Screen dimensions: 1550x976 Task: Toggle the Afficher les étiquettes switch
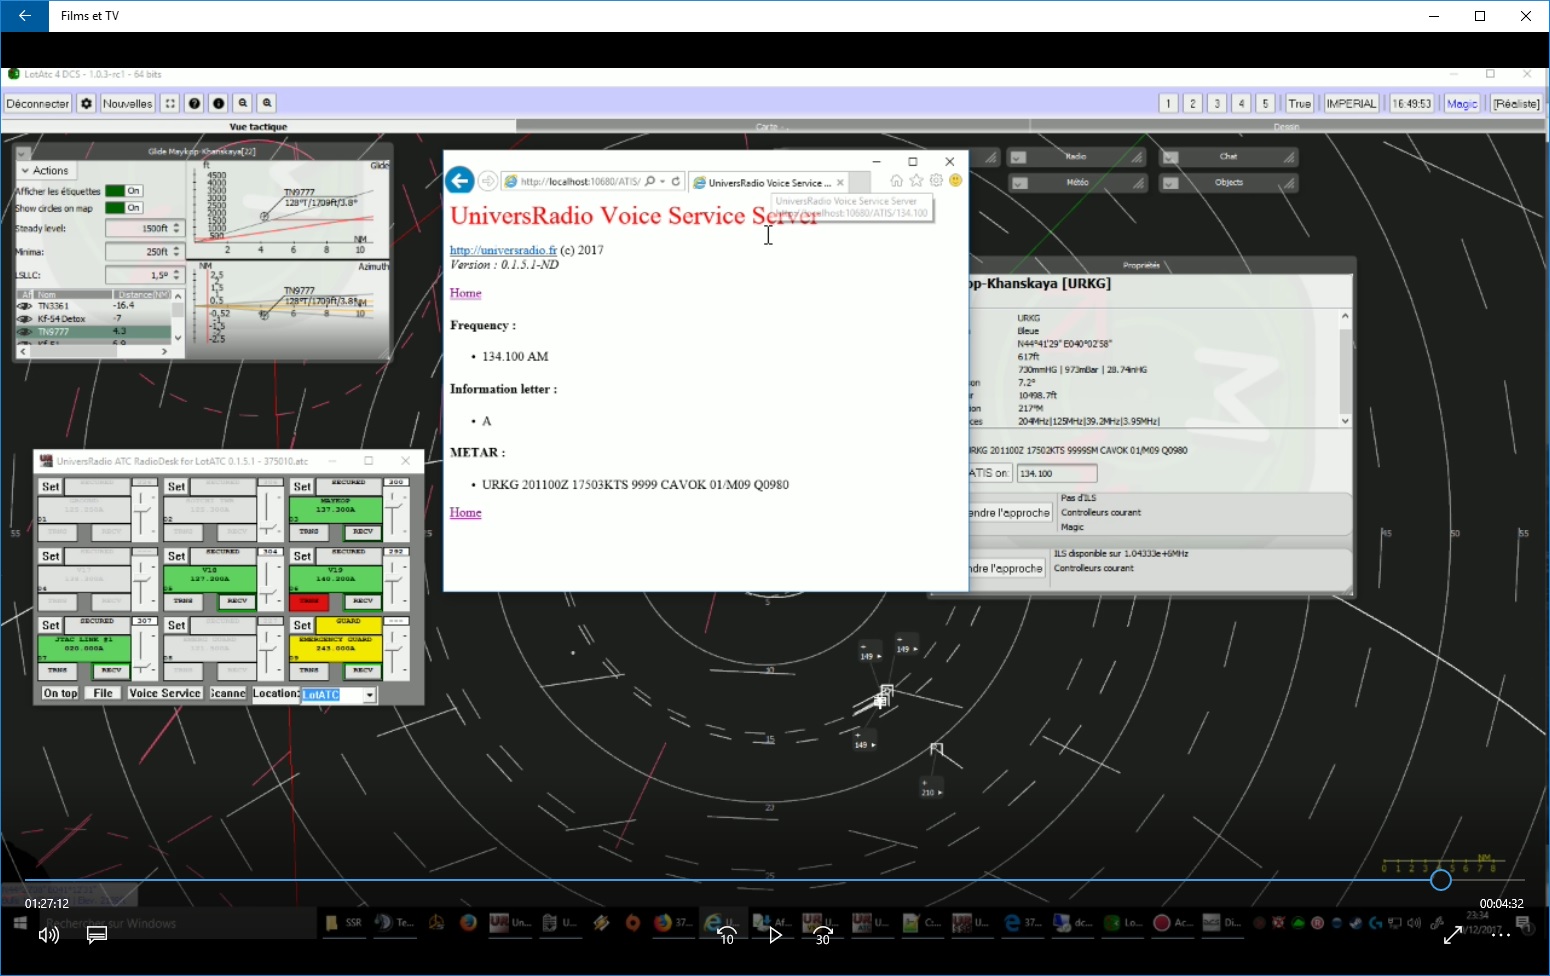[x=124, y=191]
